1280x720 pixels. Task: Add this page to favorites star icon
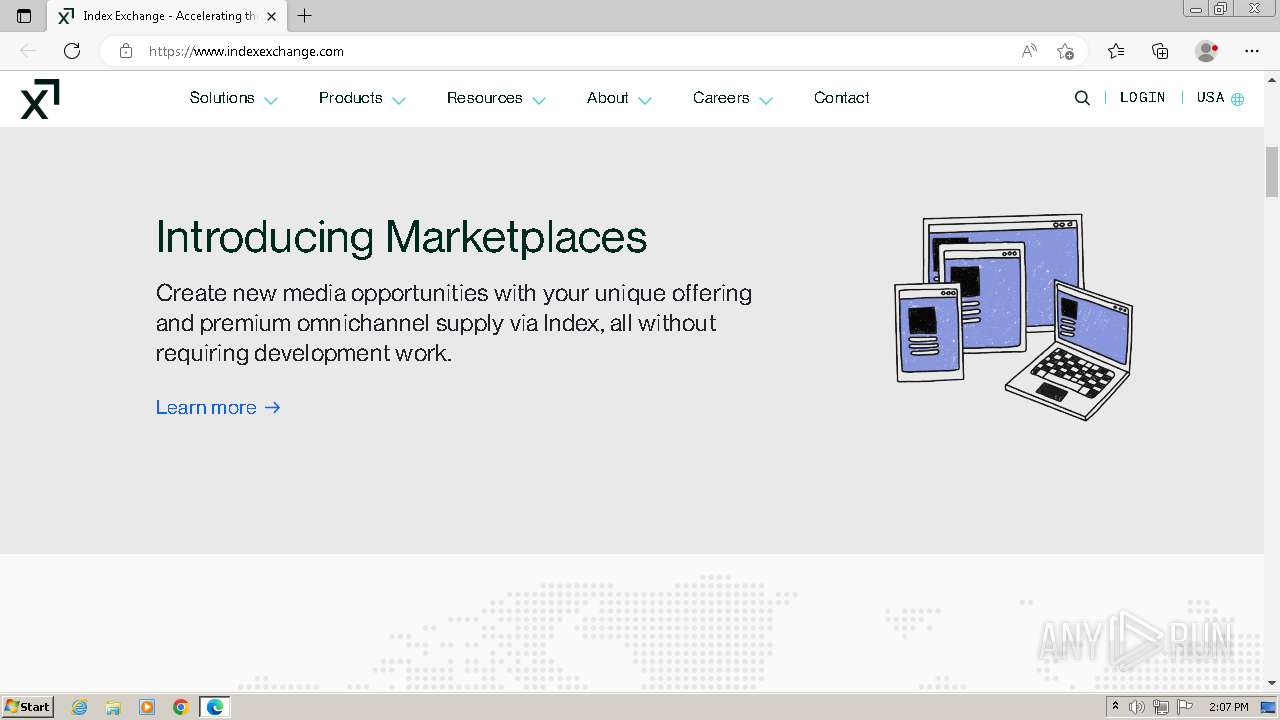[1065, 51]
